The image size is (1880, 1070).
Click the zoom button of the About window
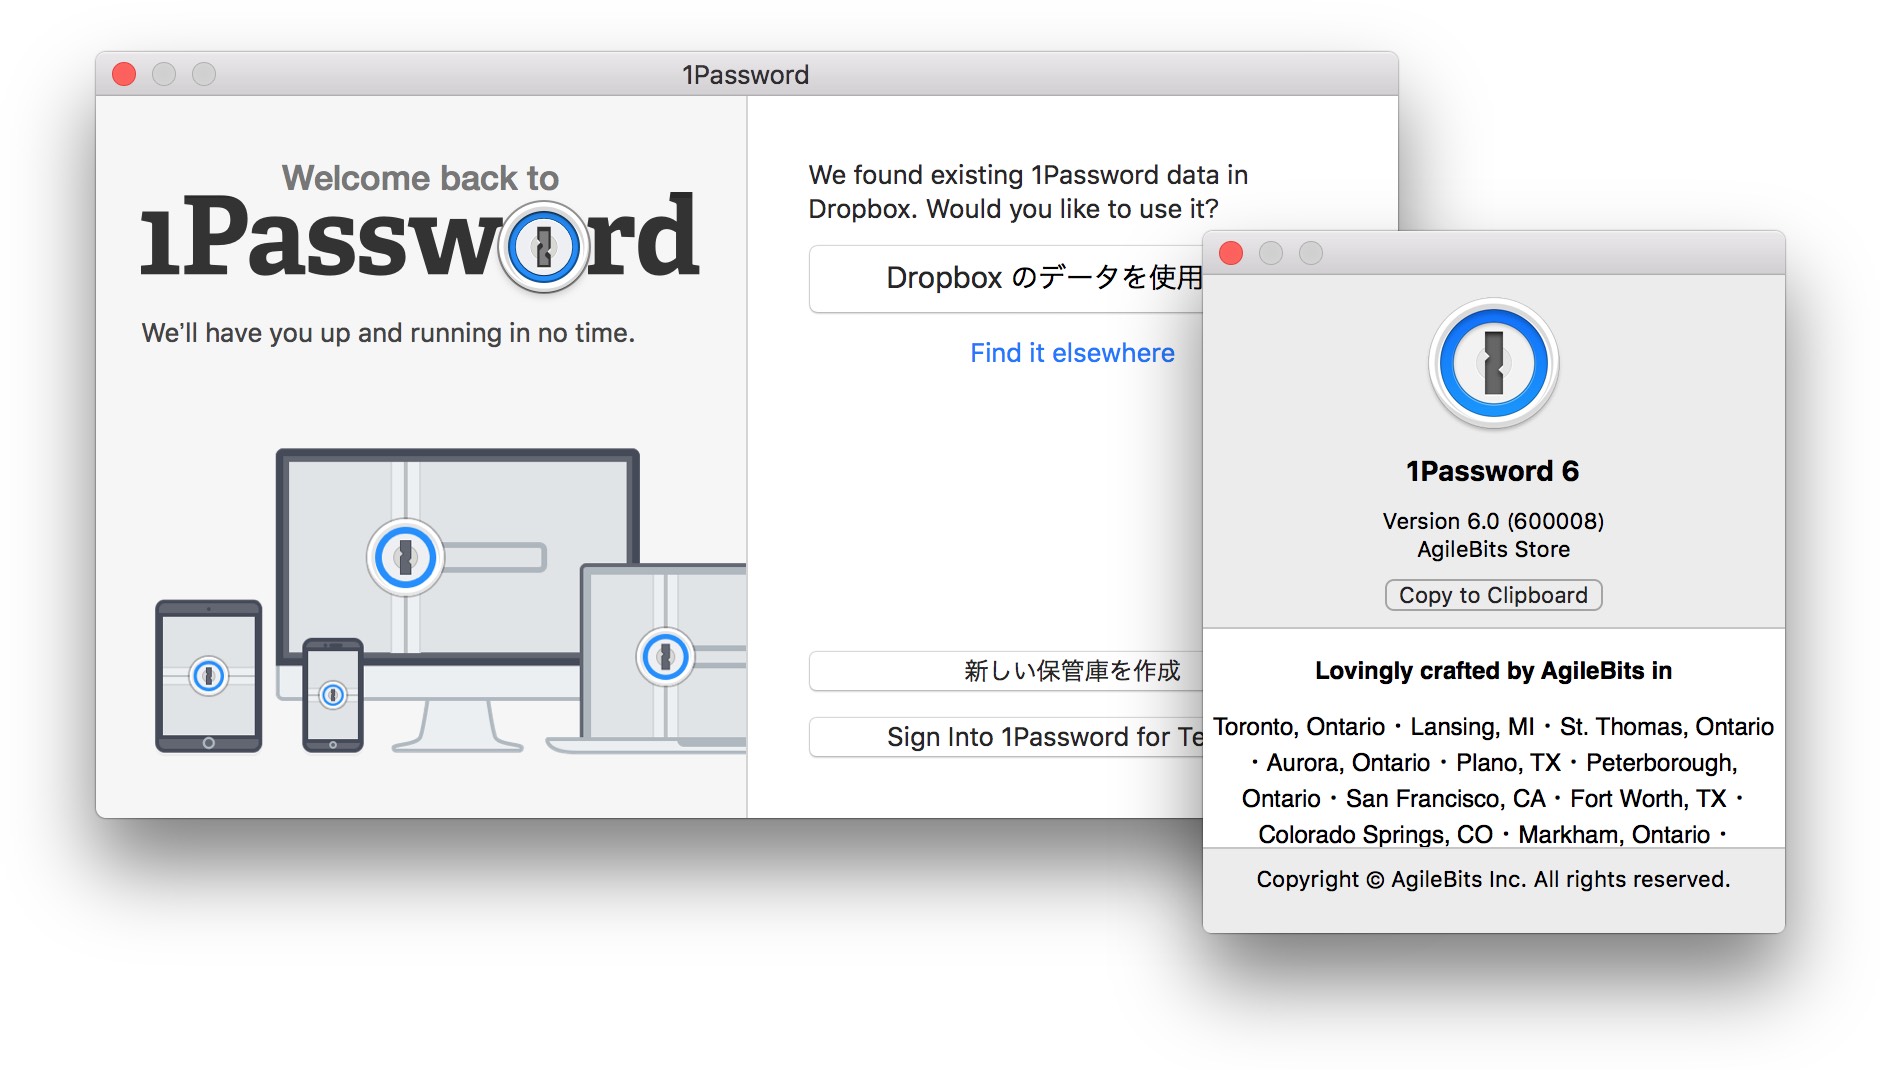click(x=1311, y=253)
